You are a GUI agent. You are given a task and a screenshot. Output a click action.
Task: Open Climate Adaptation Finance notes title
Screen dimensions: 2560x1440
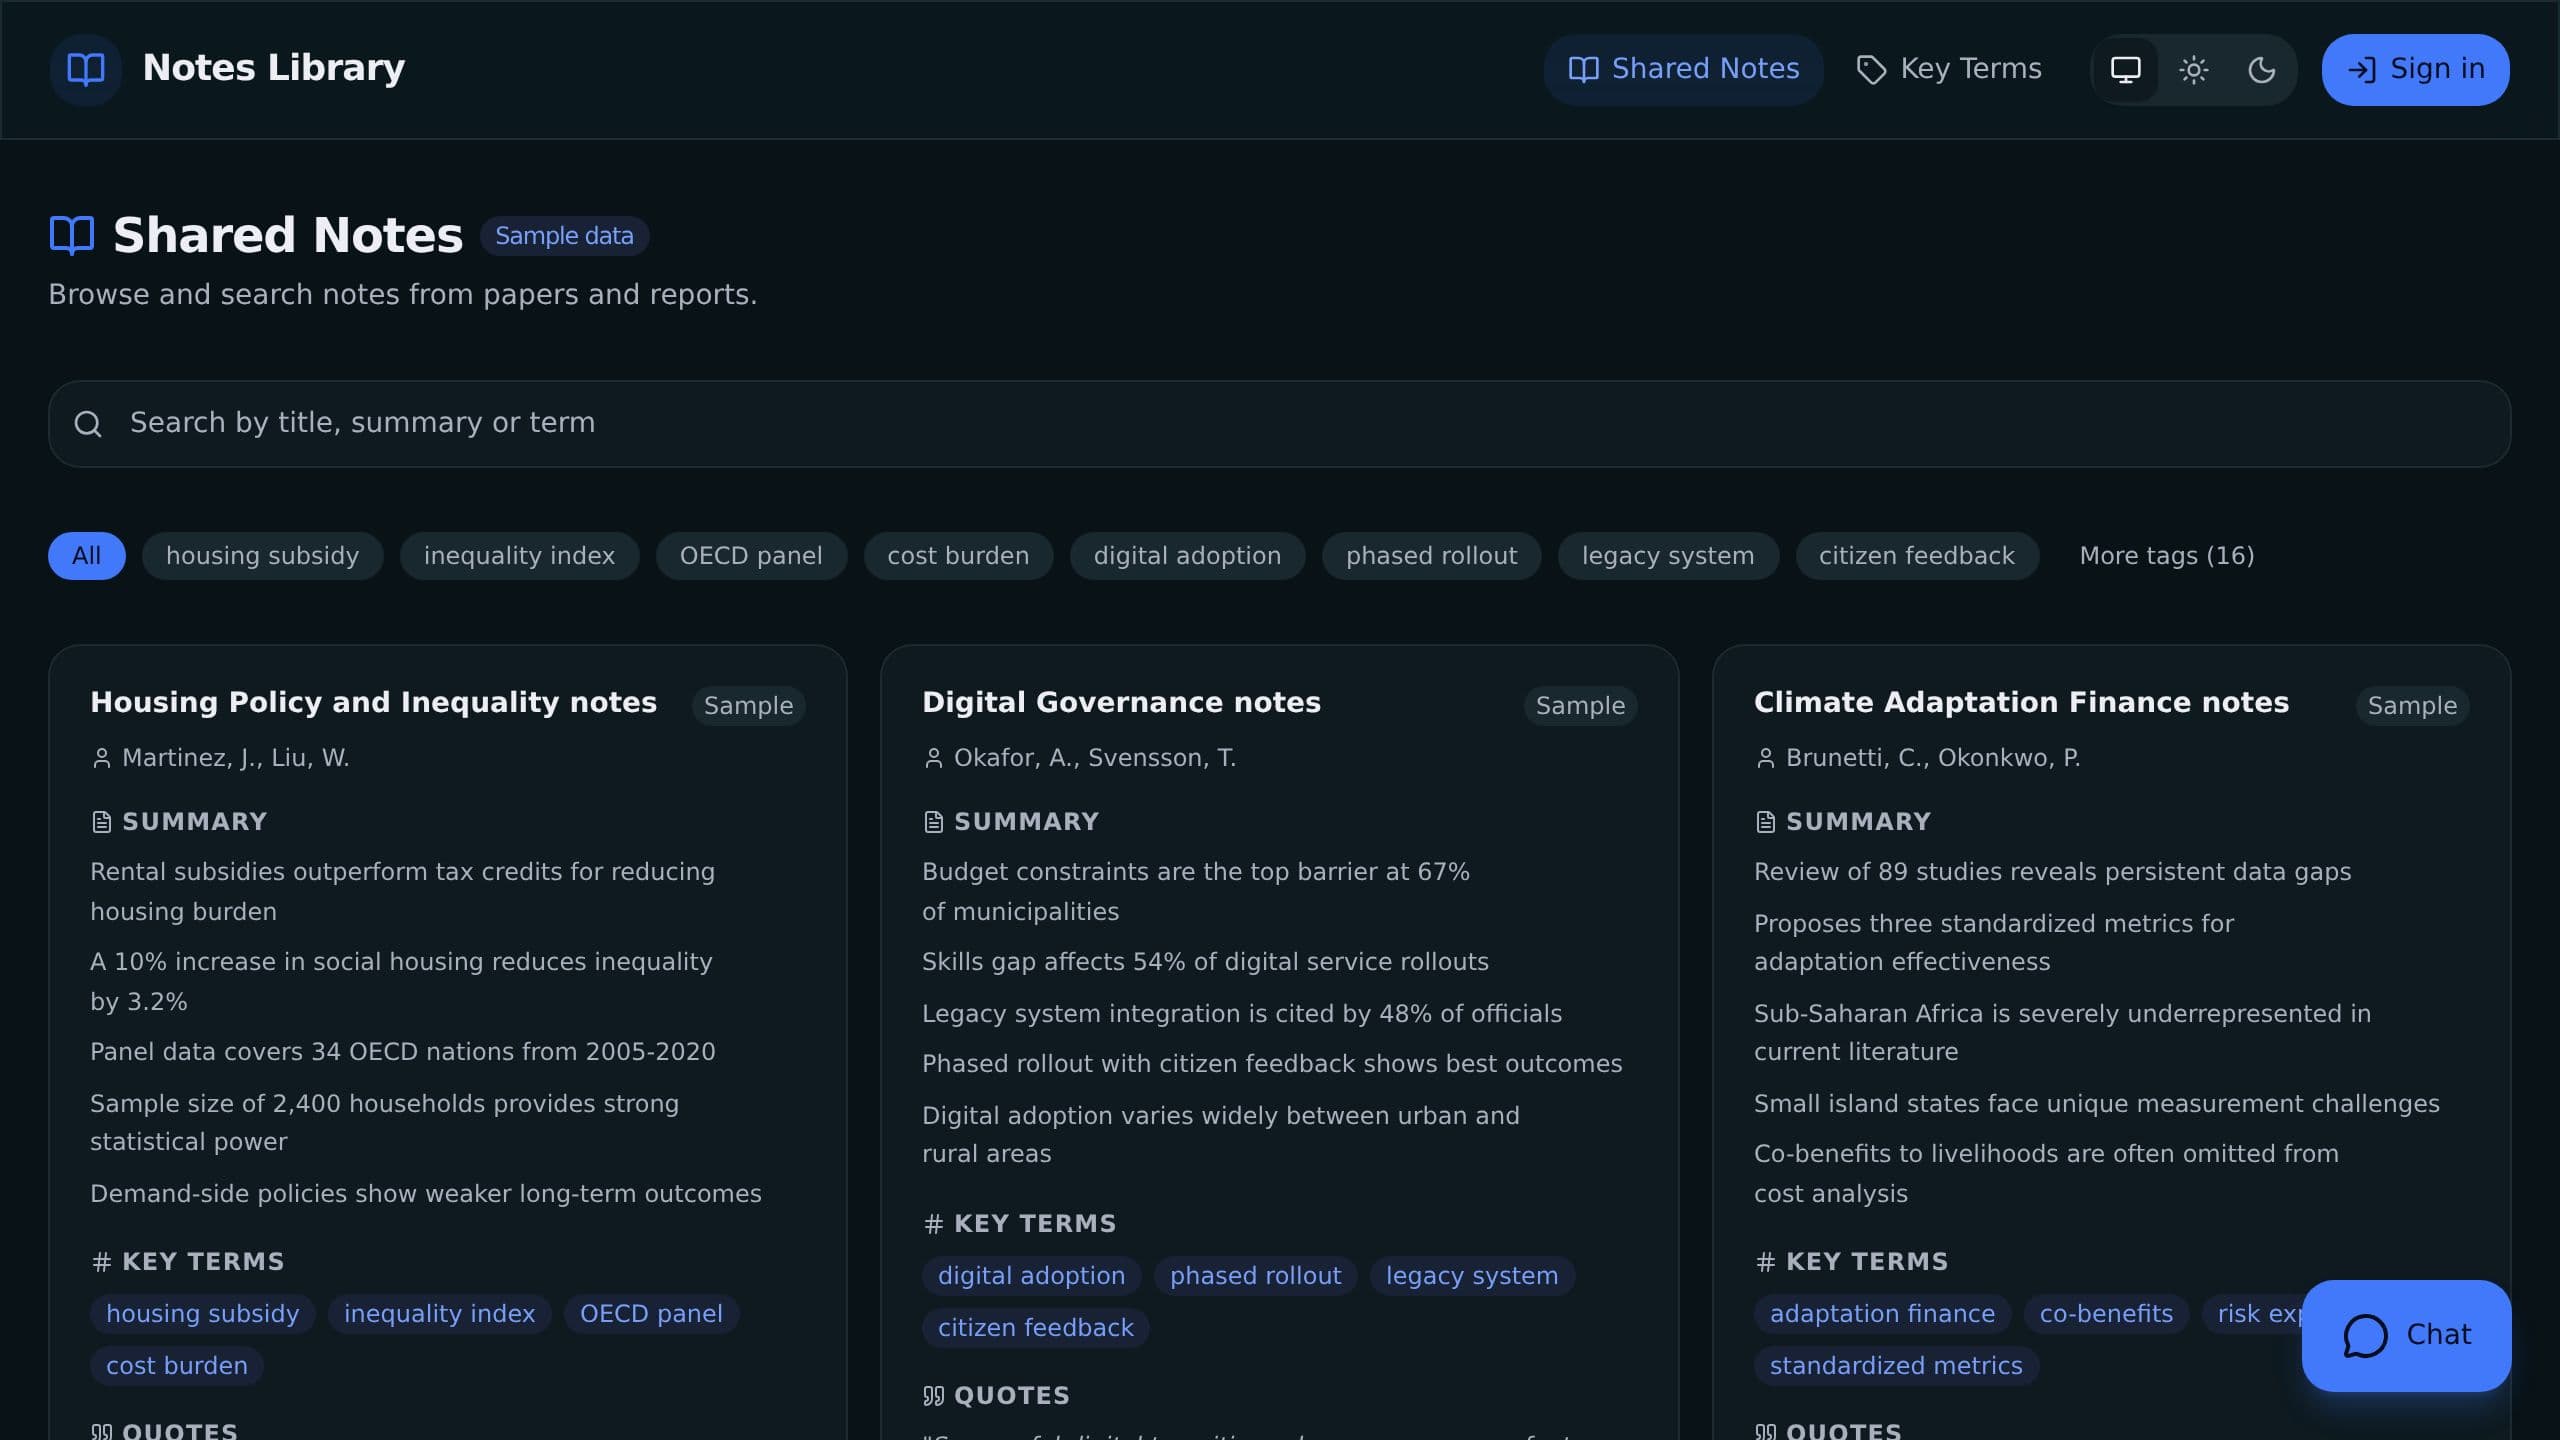[x=2021, y=702]
